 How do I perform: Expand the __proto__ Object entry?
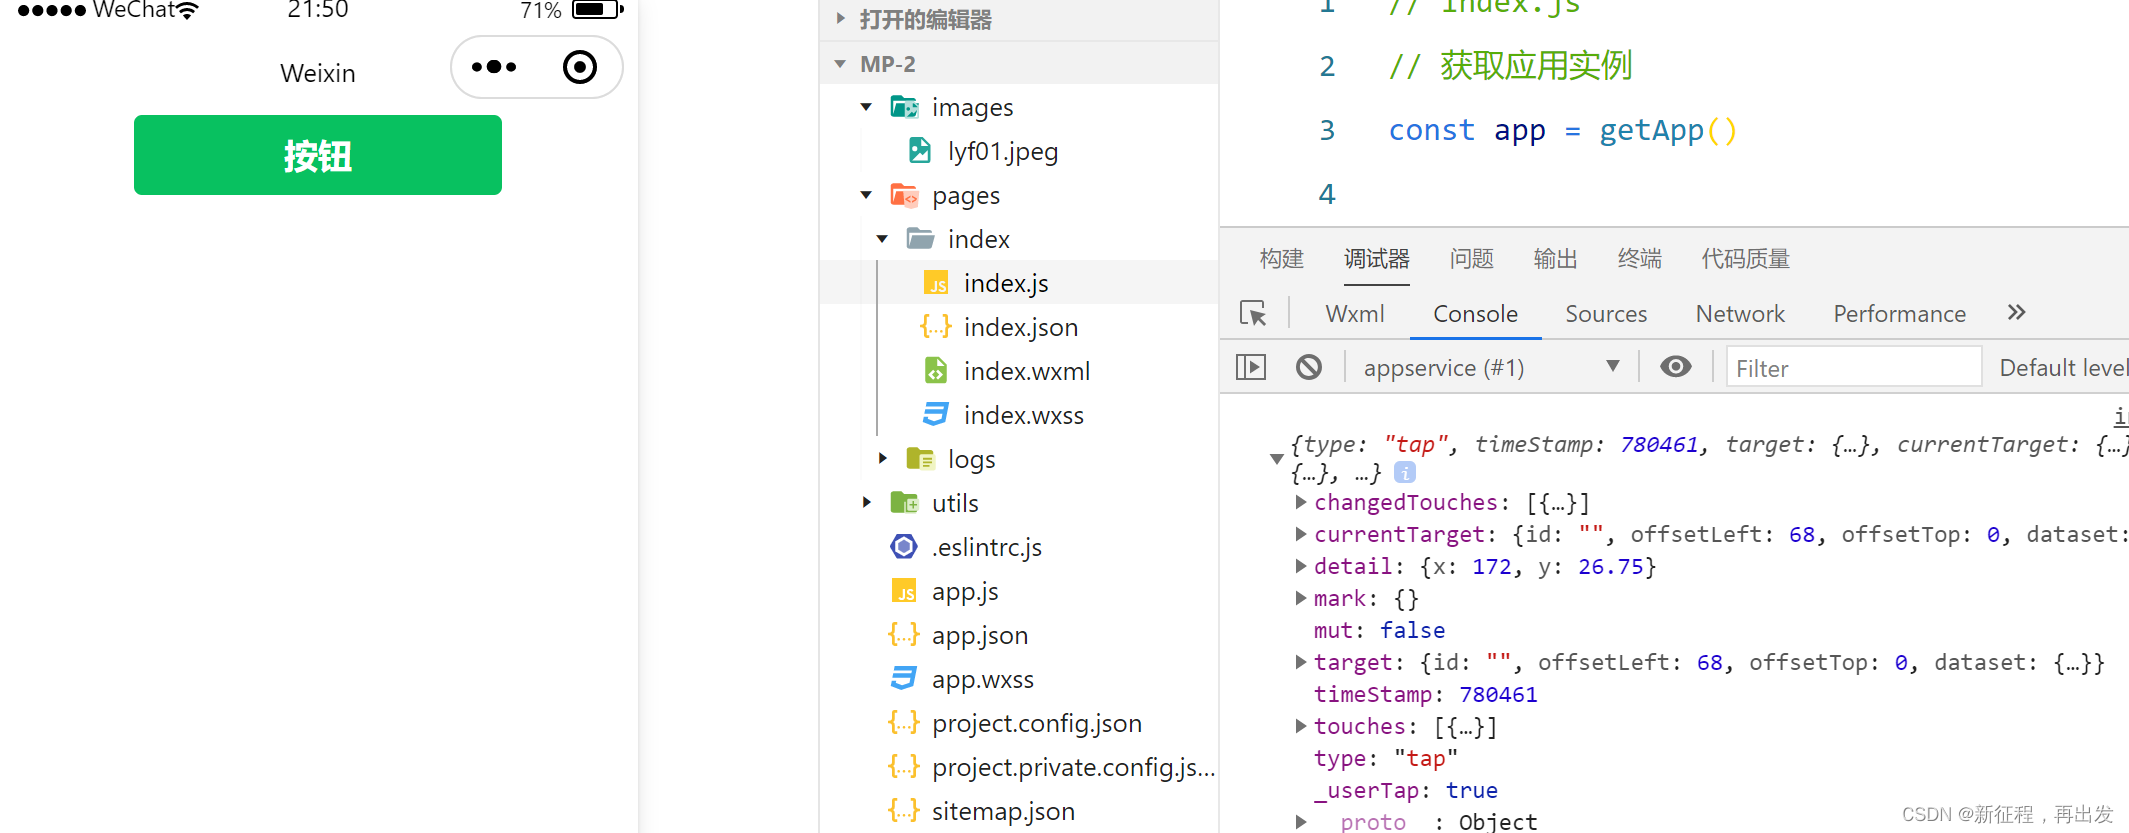[1300, 822]
